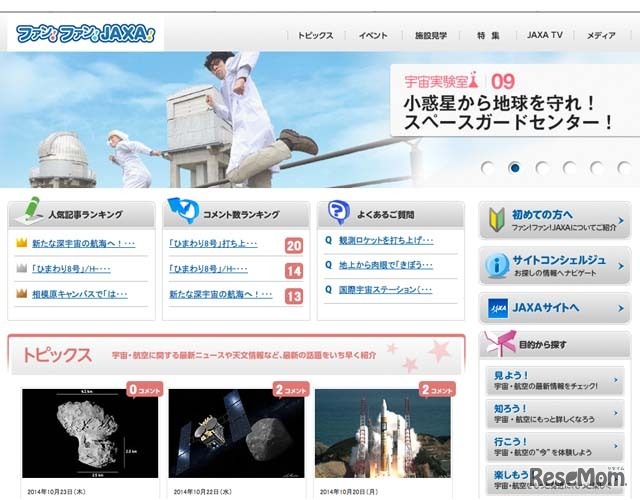
Task: Click the question mark FAQ icon
Action: click(x=339, y=212)
